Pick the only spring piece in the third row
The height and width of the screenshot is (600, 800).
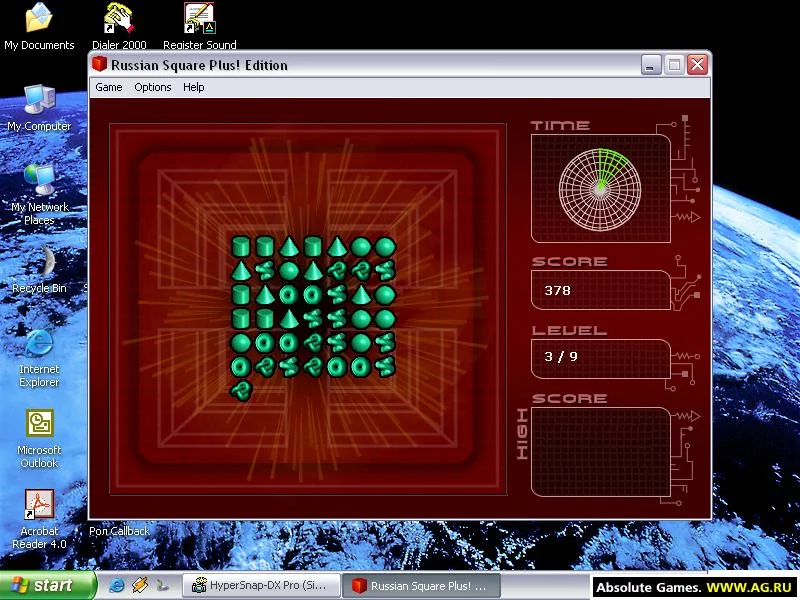click(337, 294)
